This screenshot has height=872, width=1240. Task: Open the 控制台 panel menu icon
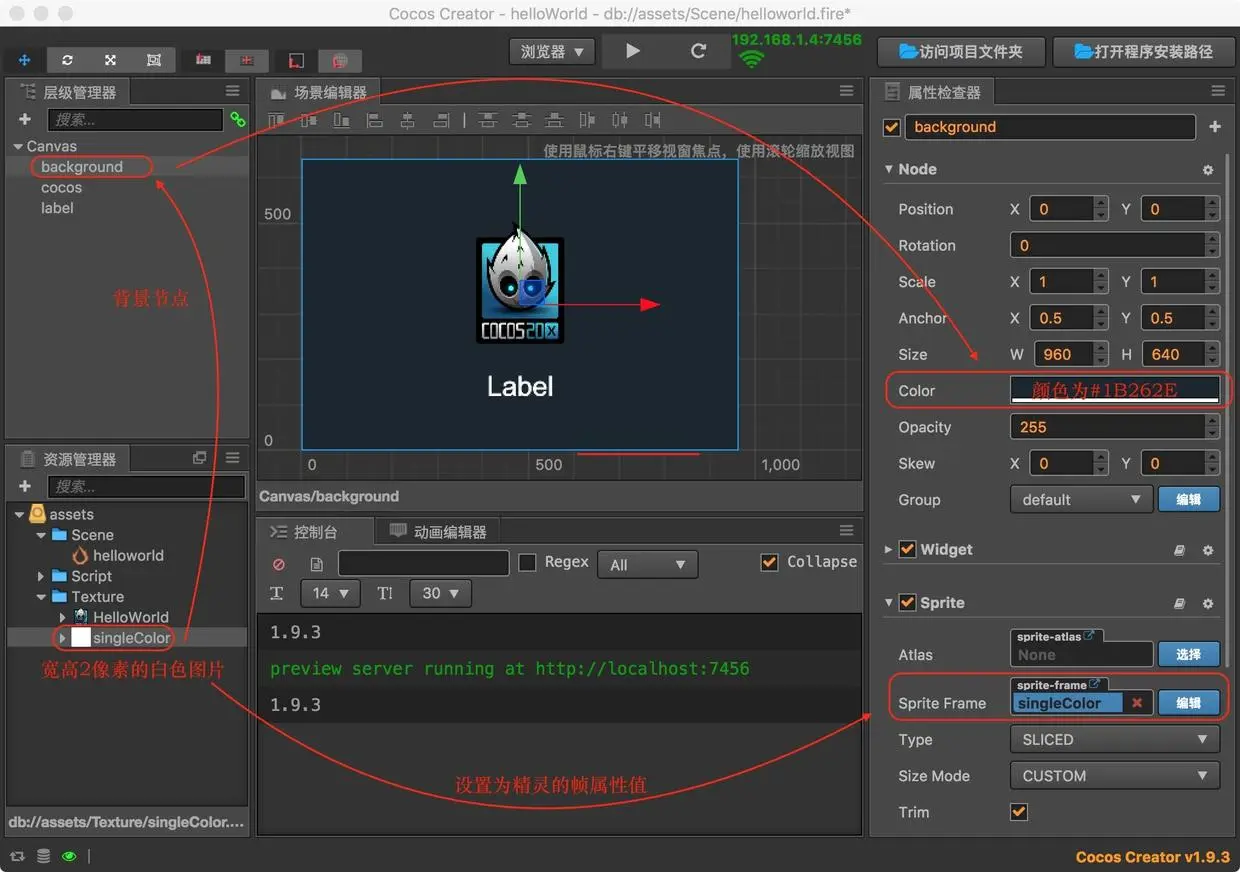click(846, 530)
